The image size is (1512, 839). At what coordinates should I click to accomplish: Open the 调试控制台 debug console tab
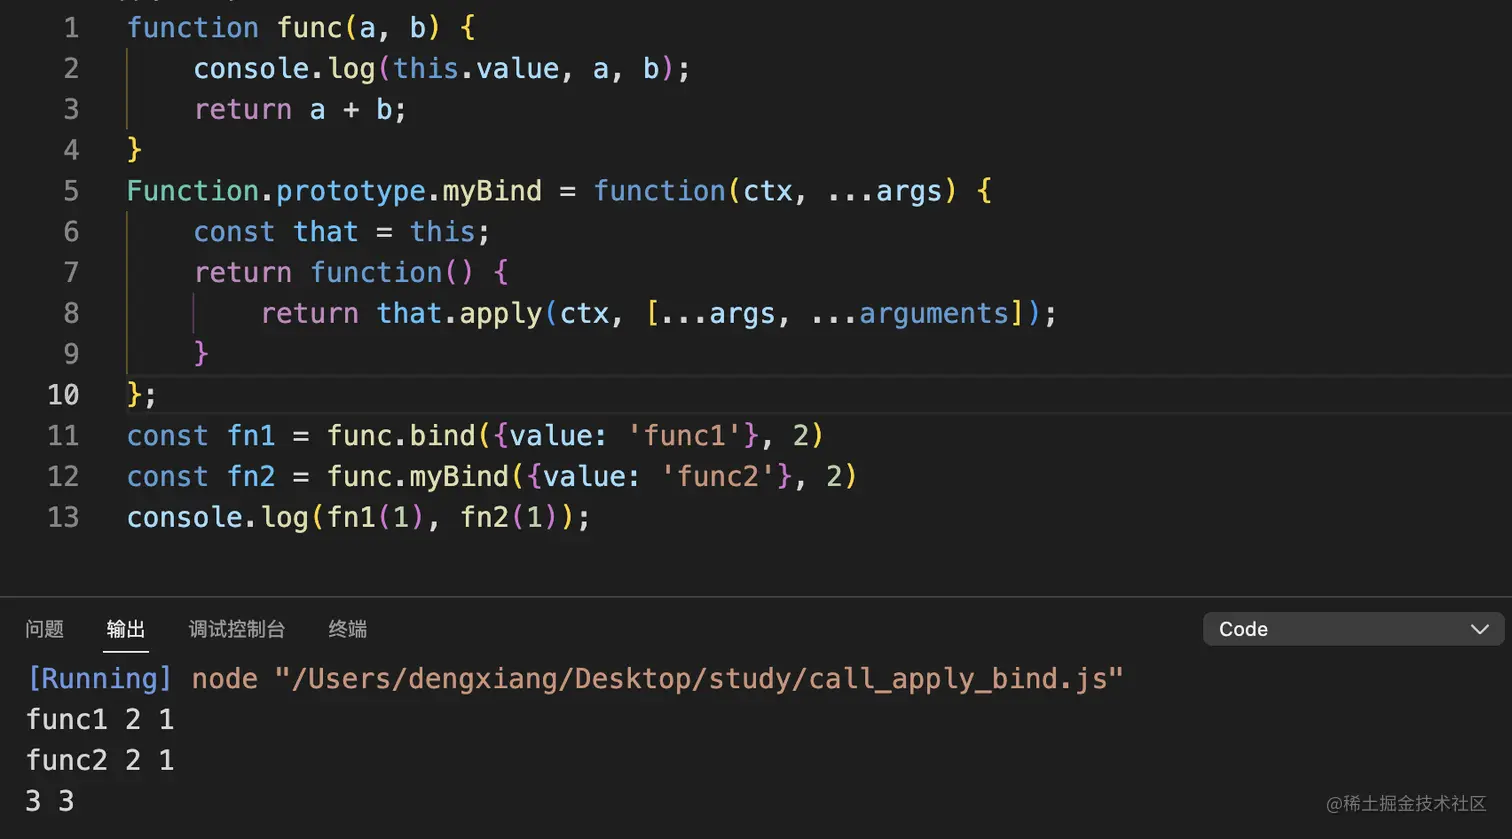click(237, 629)
